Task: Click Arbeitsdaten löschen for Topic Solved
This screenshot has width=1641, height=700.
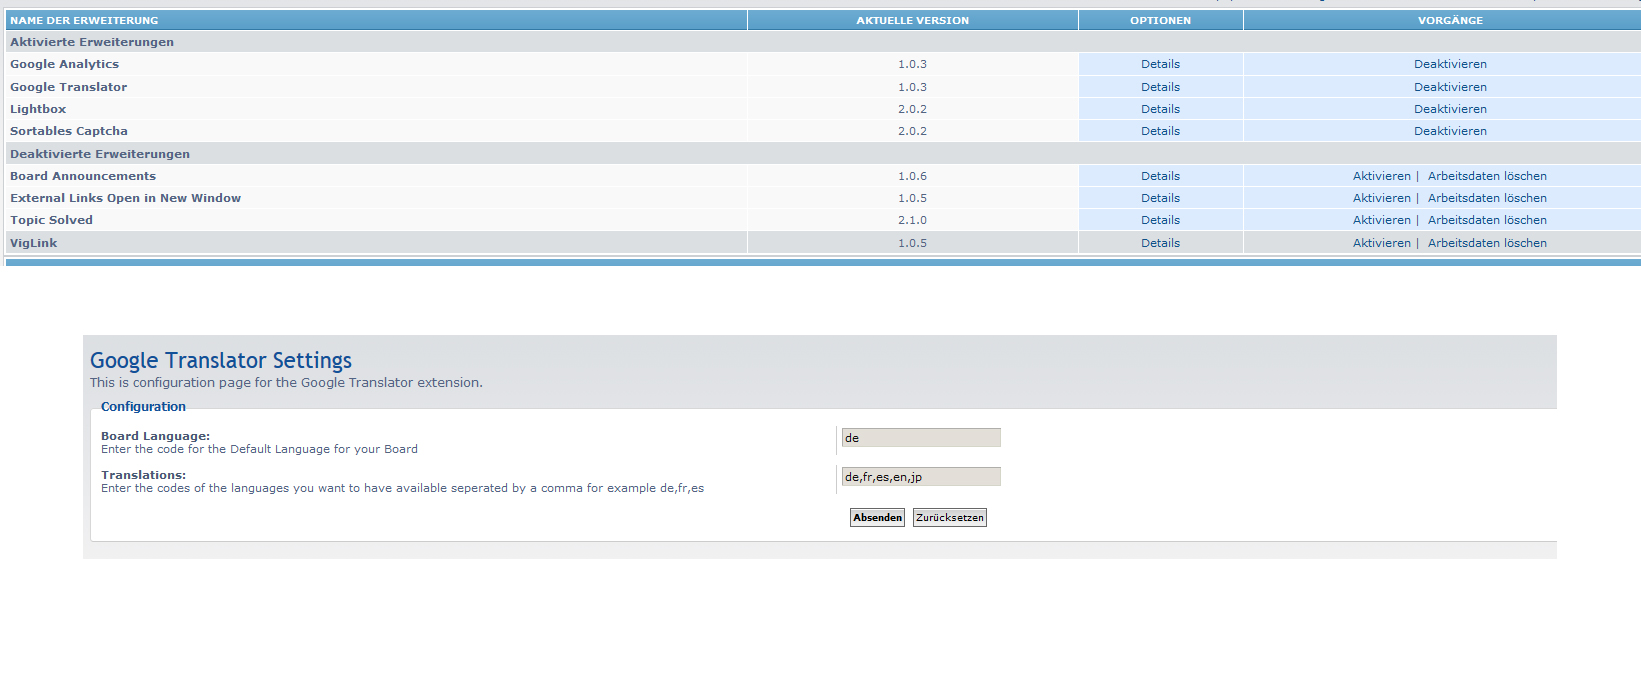Action: (1487, 220)
